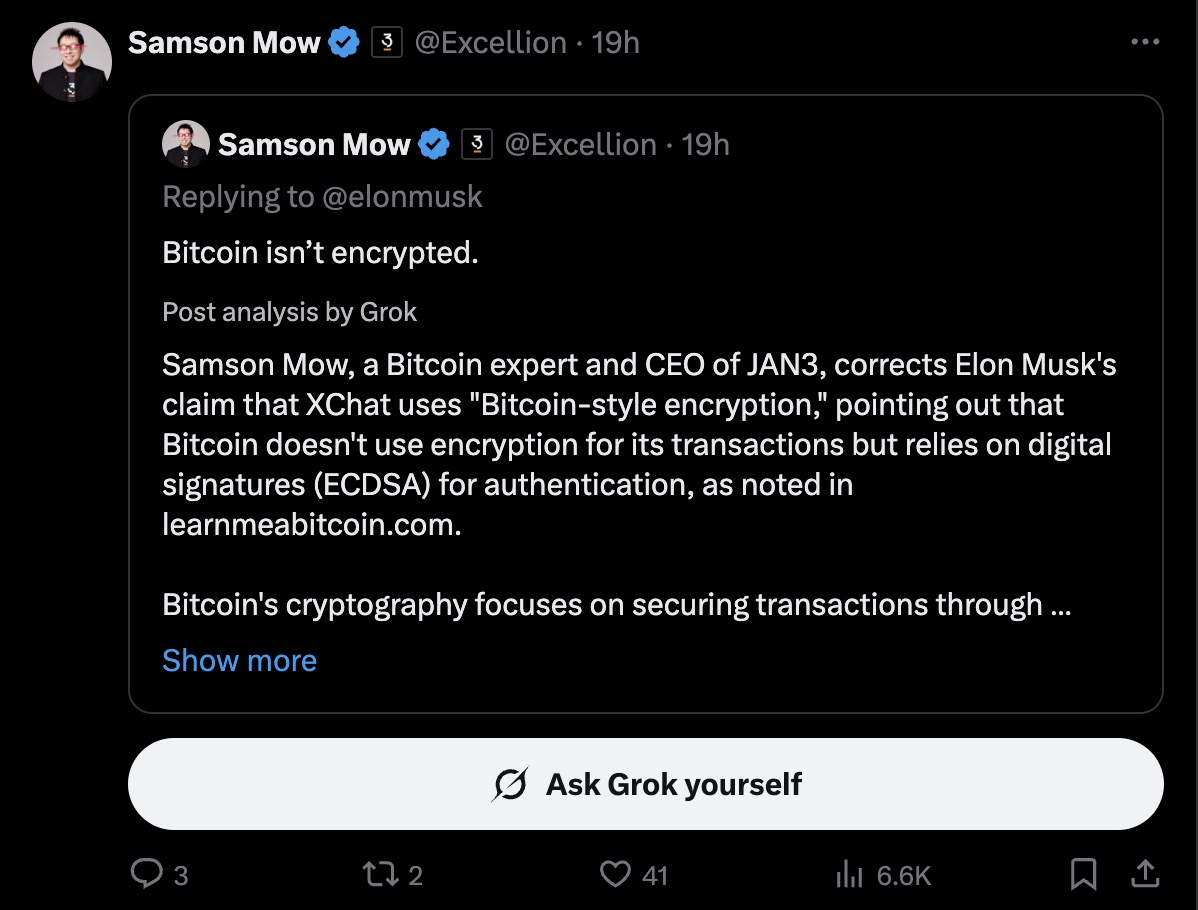Click the square affiliation badge next to checkmark

point(385,42)
